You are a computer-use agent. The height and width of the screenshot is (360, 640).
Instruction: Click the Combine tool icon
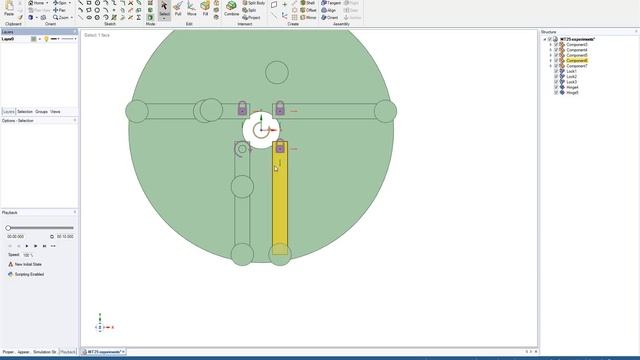click(x=231, y=6)
